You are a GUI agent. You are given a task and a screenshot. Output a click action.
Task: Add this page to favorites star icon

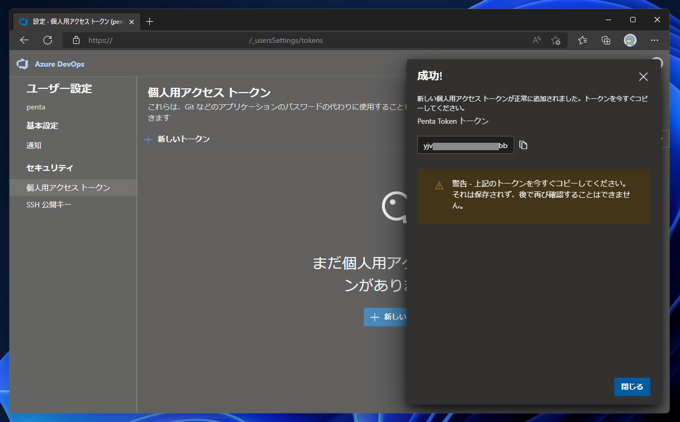coord(556,40)
